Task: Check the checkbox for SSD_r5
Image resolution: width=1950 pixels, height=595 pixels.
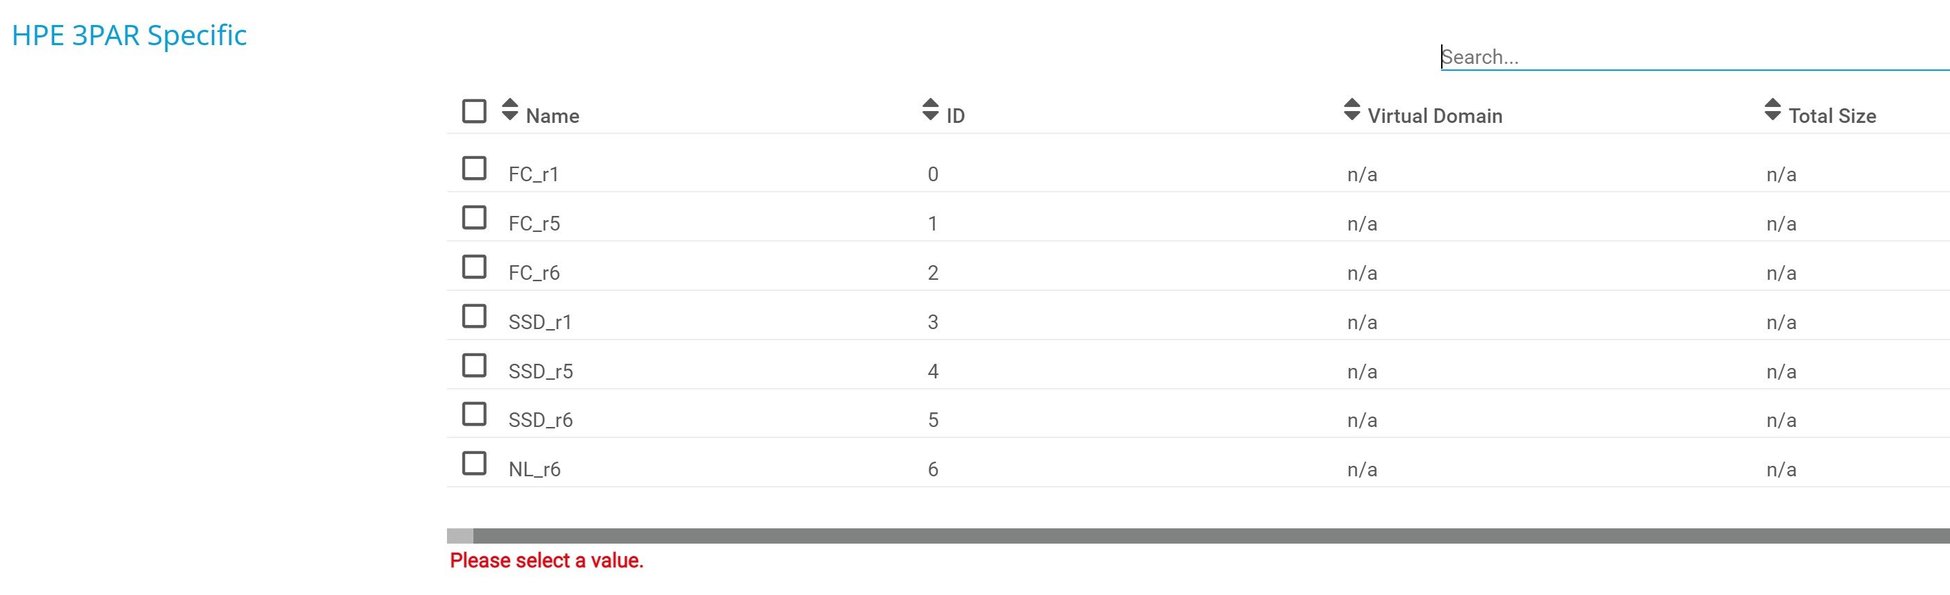Action: (474, 364)
